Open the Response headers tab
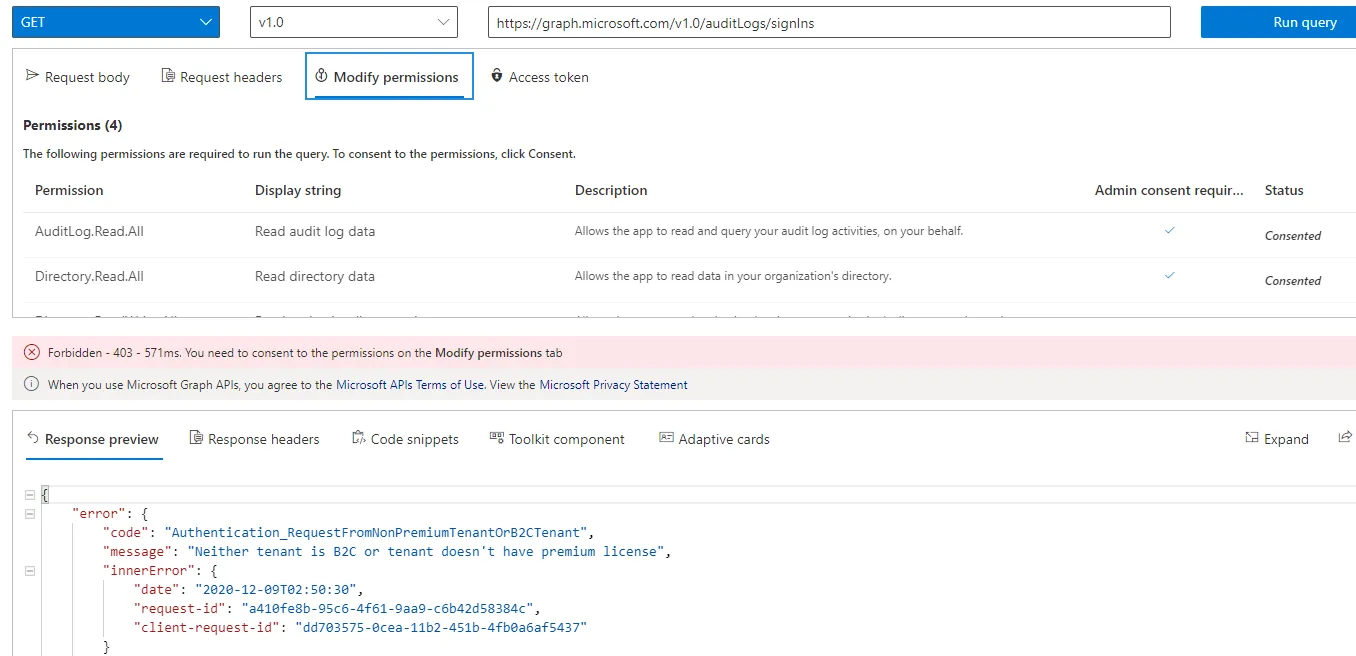 (254, 439)
